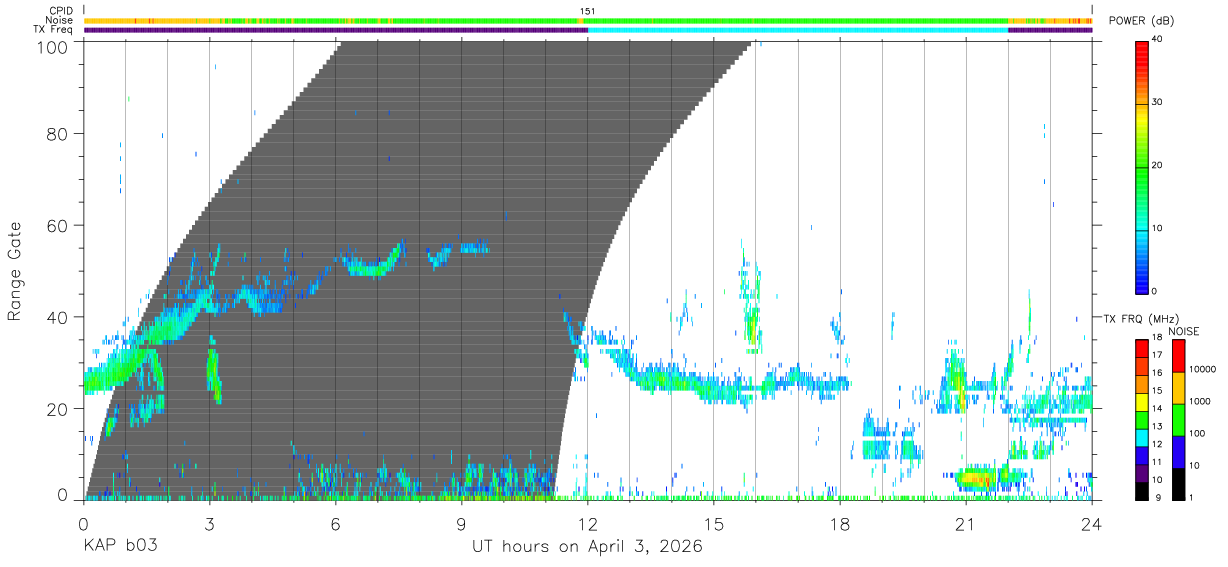Click the NOISE legend title

(x=1183, y=331)
